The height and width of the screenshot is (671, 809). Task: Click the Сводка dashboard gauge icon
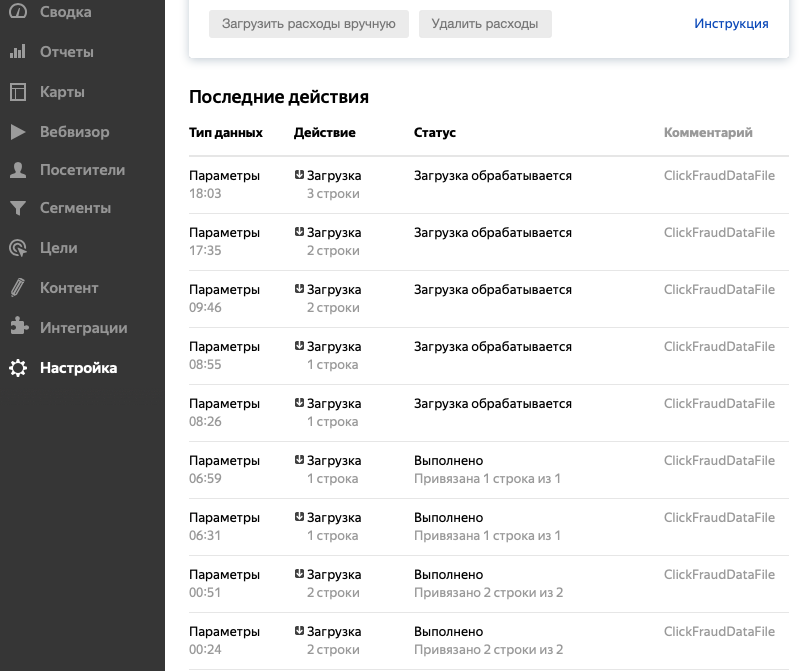18,12
